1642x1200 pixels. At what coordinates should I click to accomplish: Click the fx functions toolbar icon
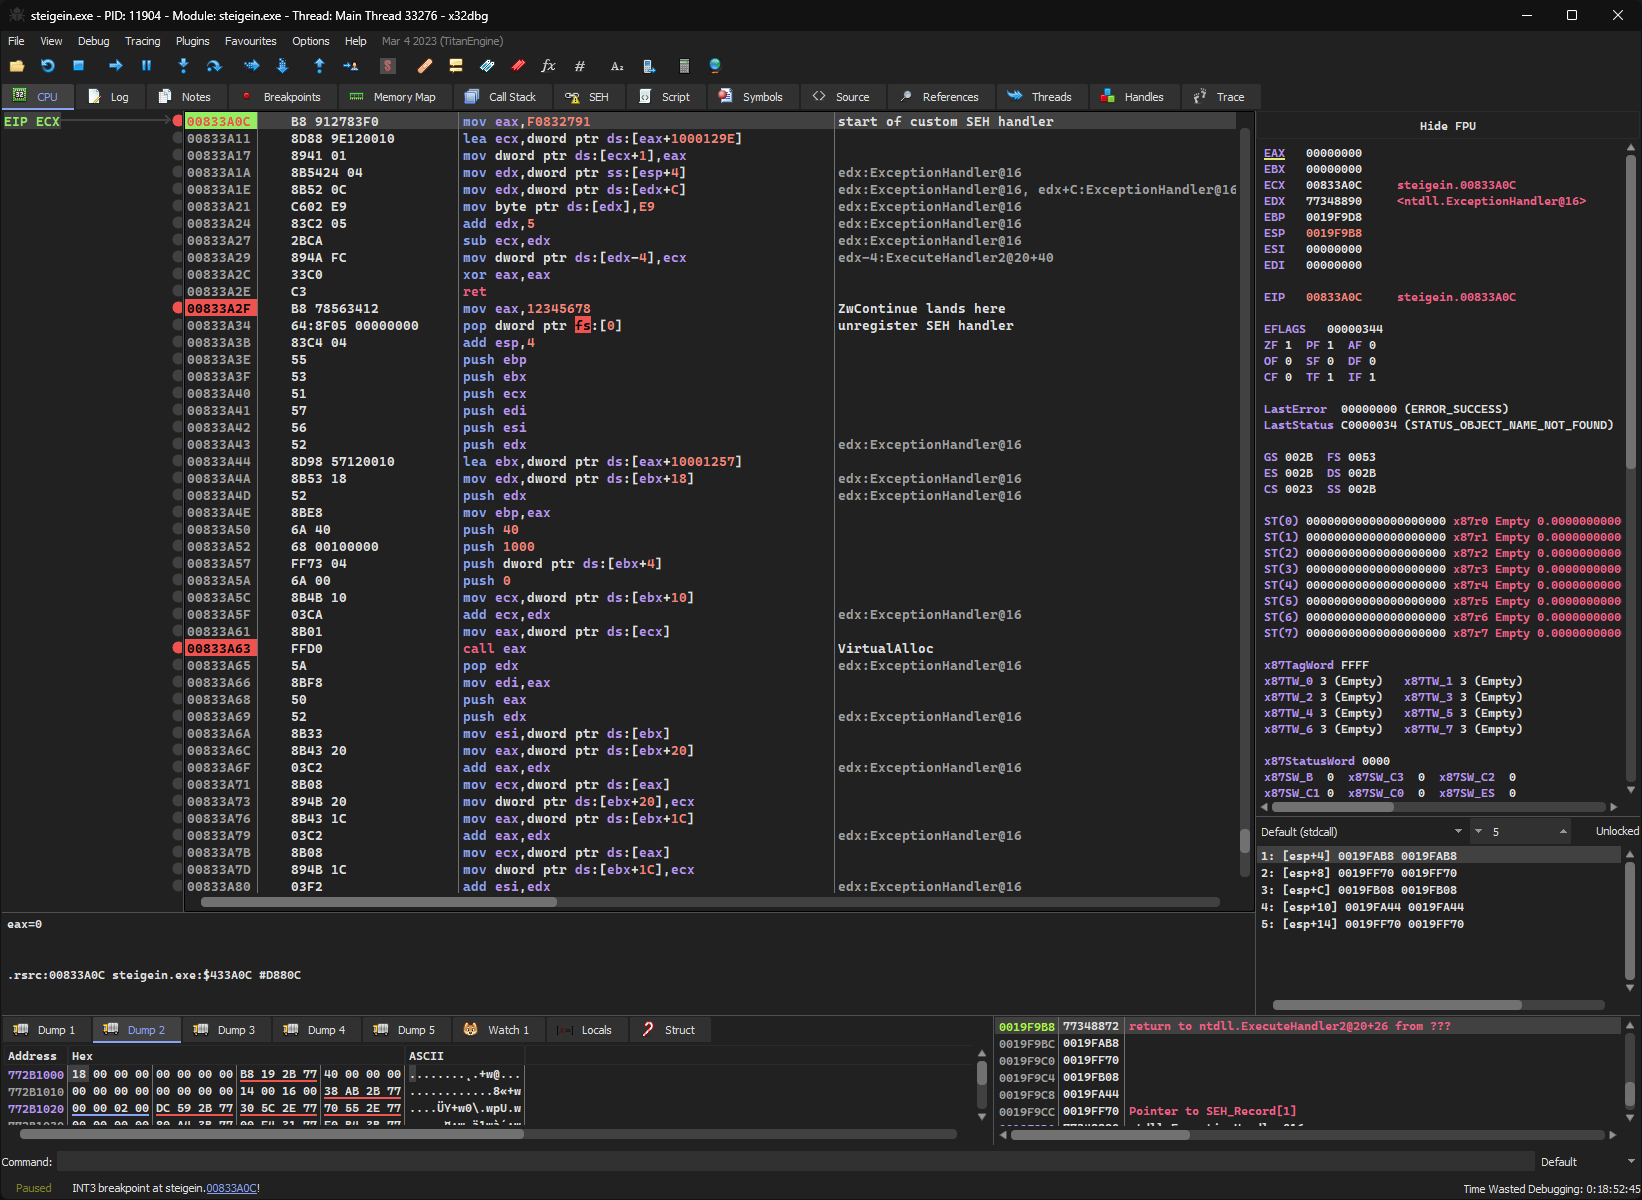(548, 66)
